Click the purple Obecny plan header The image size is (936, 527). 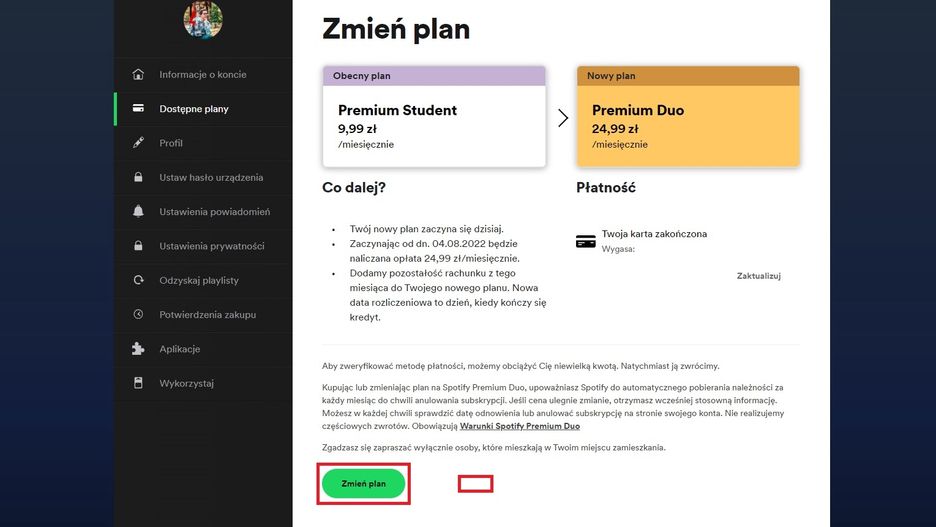pos(434,76)
